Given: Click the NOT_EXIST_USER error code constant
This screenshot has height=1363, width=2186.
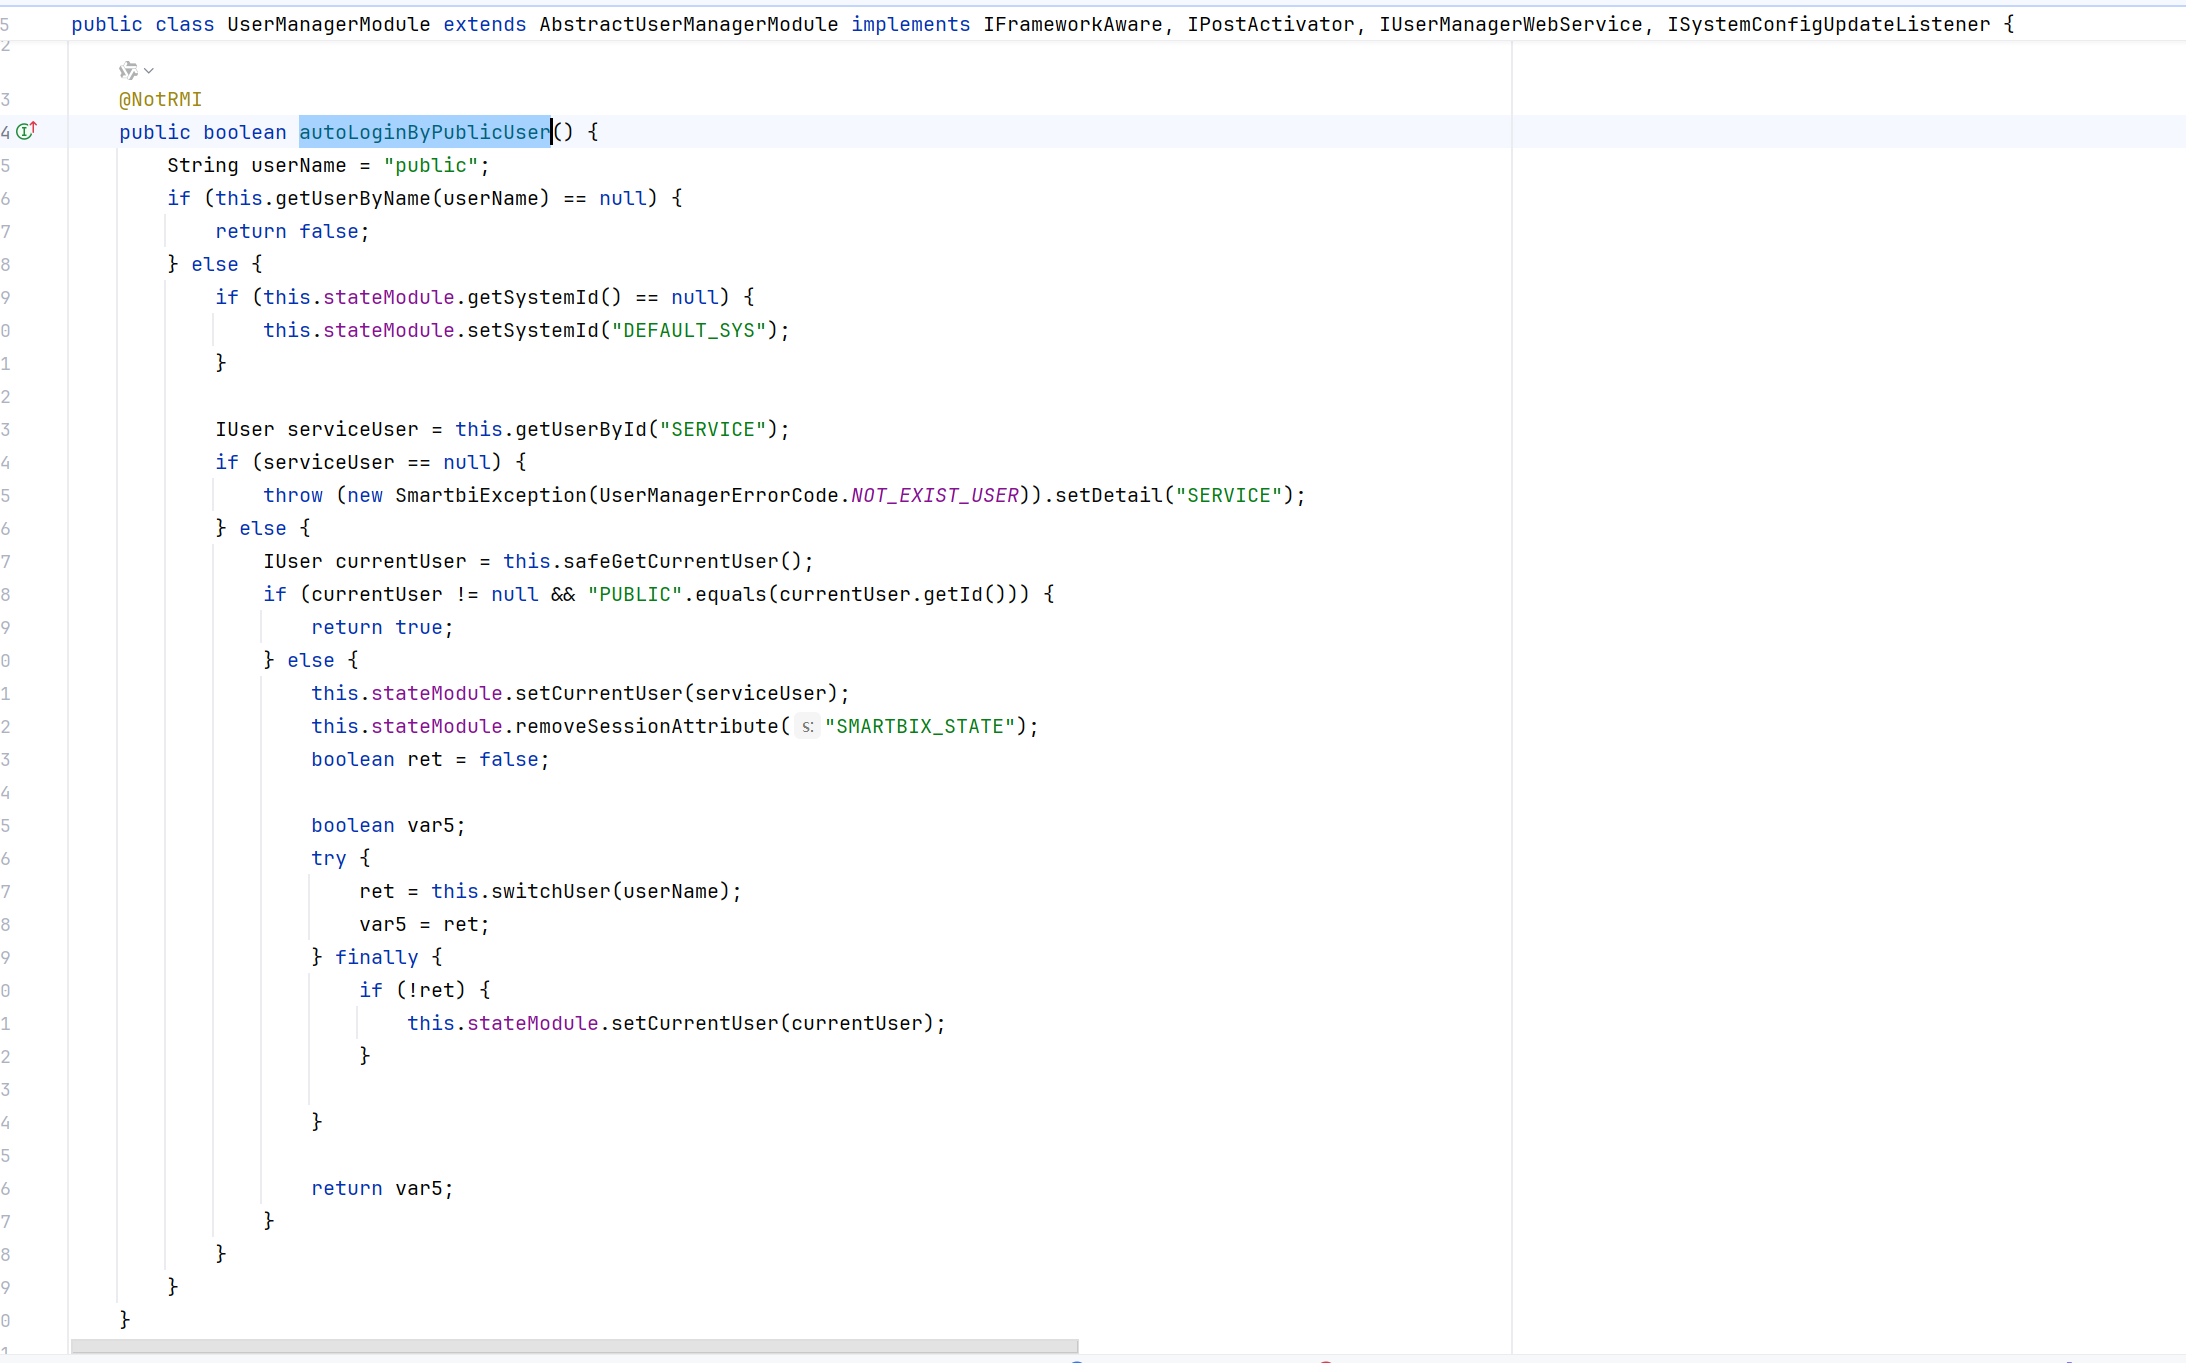Looking at the screenshot, I should [934, 495].
